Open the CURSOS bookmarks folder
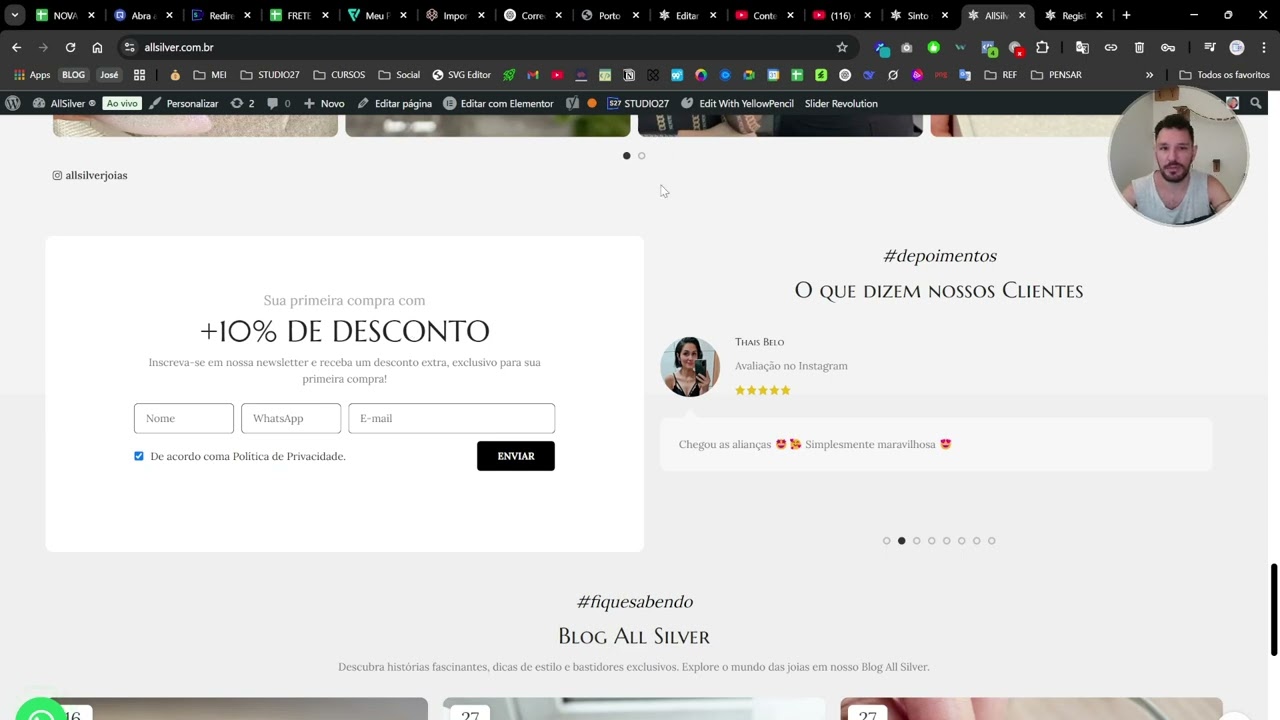 [339, 75]
